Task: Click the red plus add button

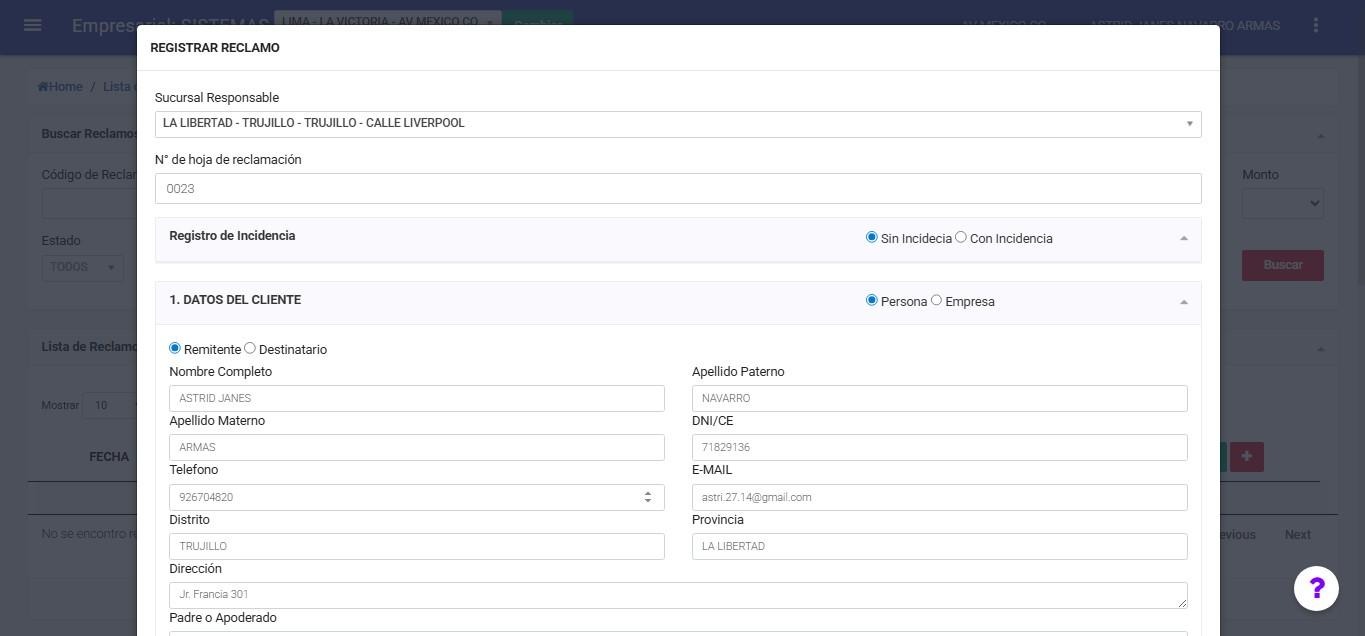Action: coord(1246,457)
